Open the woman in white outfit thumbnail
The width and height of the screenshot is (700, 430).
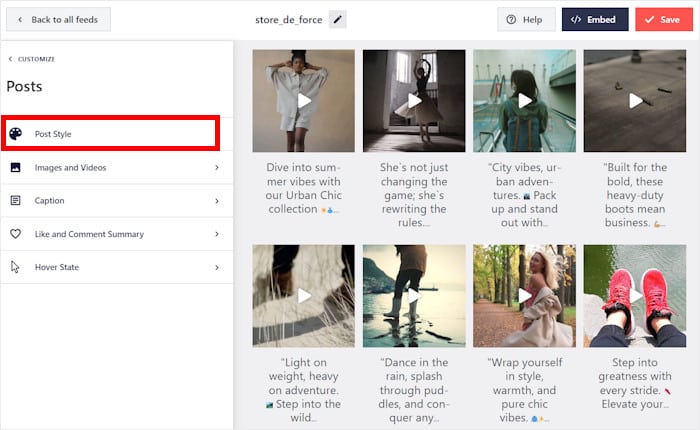point(304,101)
